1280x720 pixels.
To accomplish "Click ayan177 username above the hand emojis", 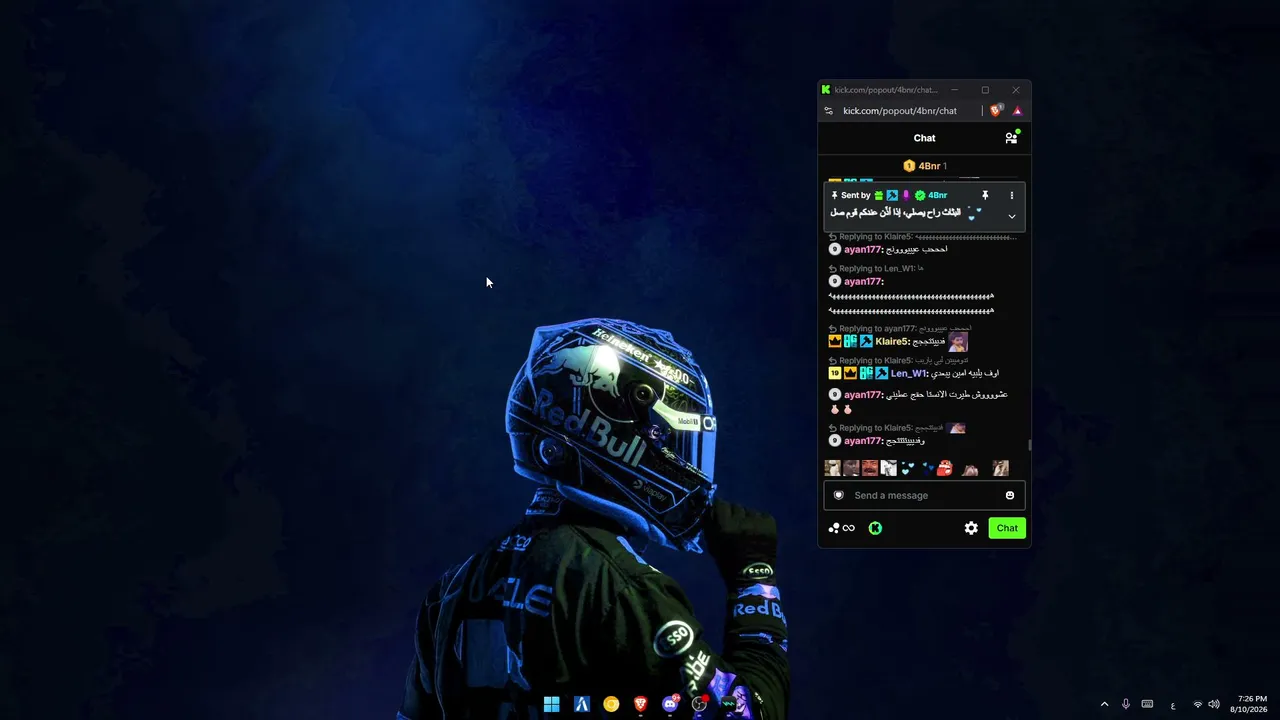I will pyautogui.click(x=864, y=395).
